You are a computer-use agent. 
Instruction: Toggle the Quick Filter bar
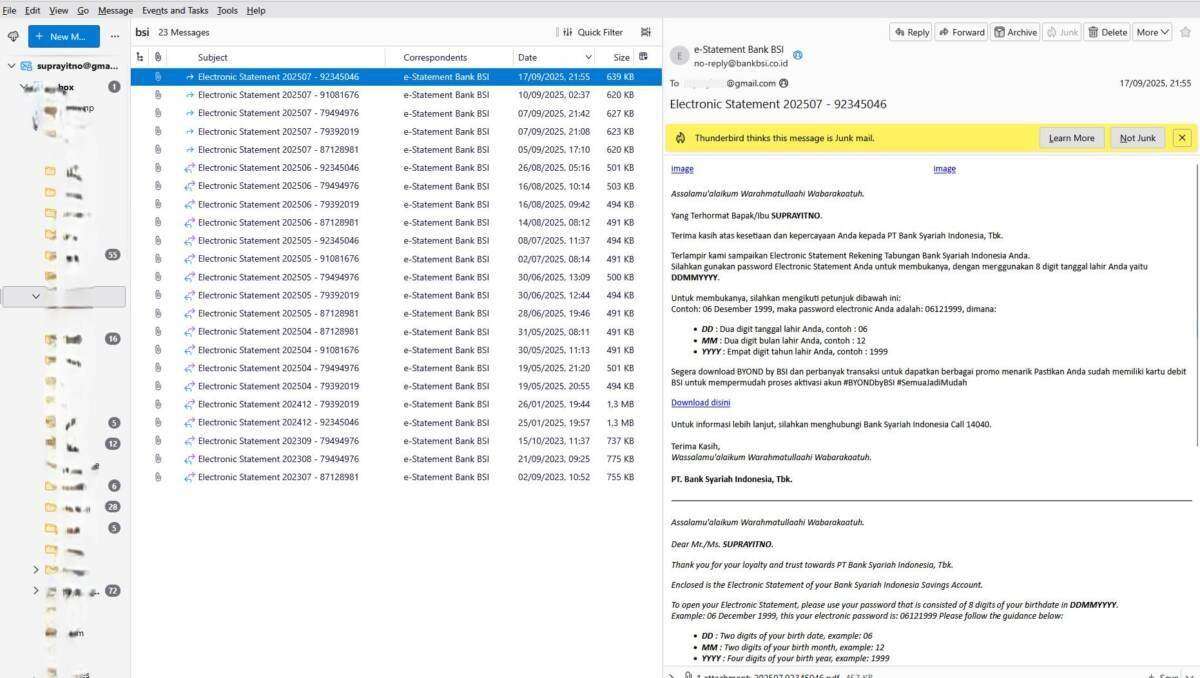coord(592,32)
